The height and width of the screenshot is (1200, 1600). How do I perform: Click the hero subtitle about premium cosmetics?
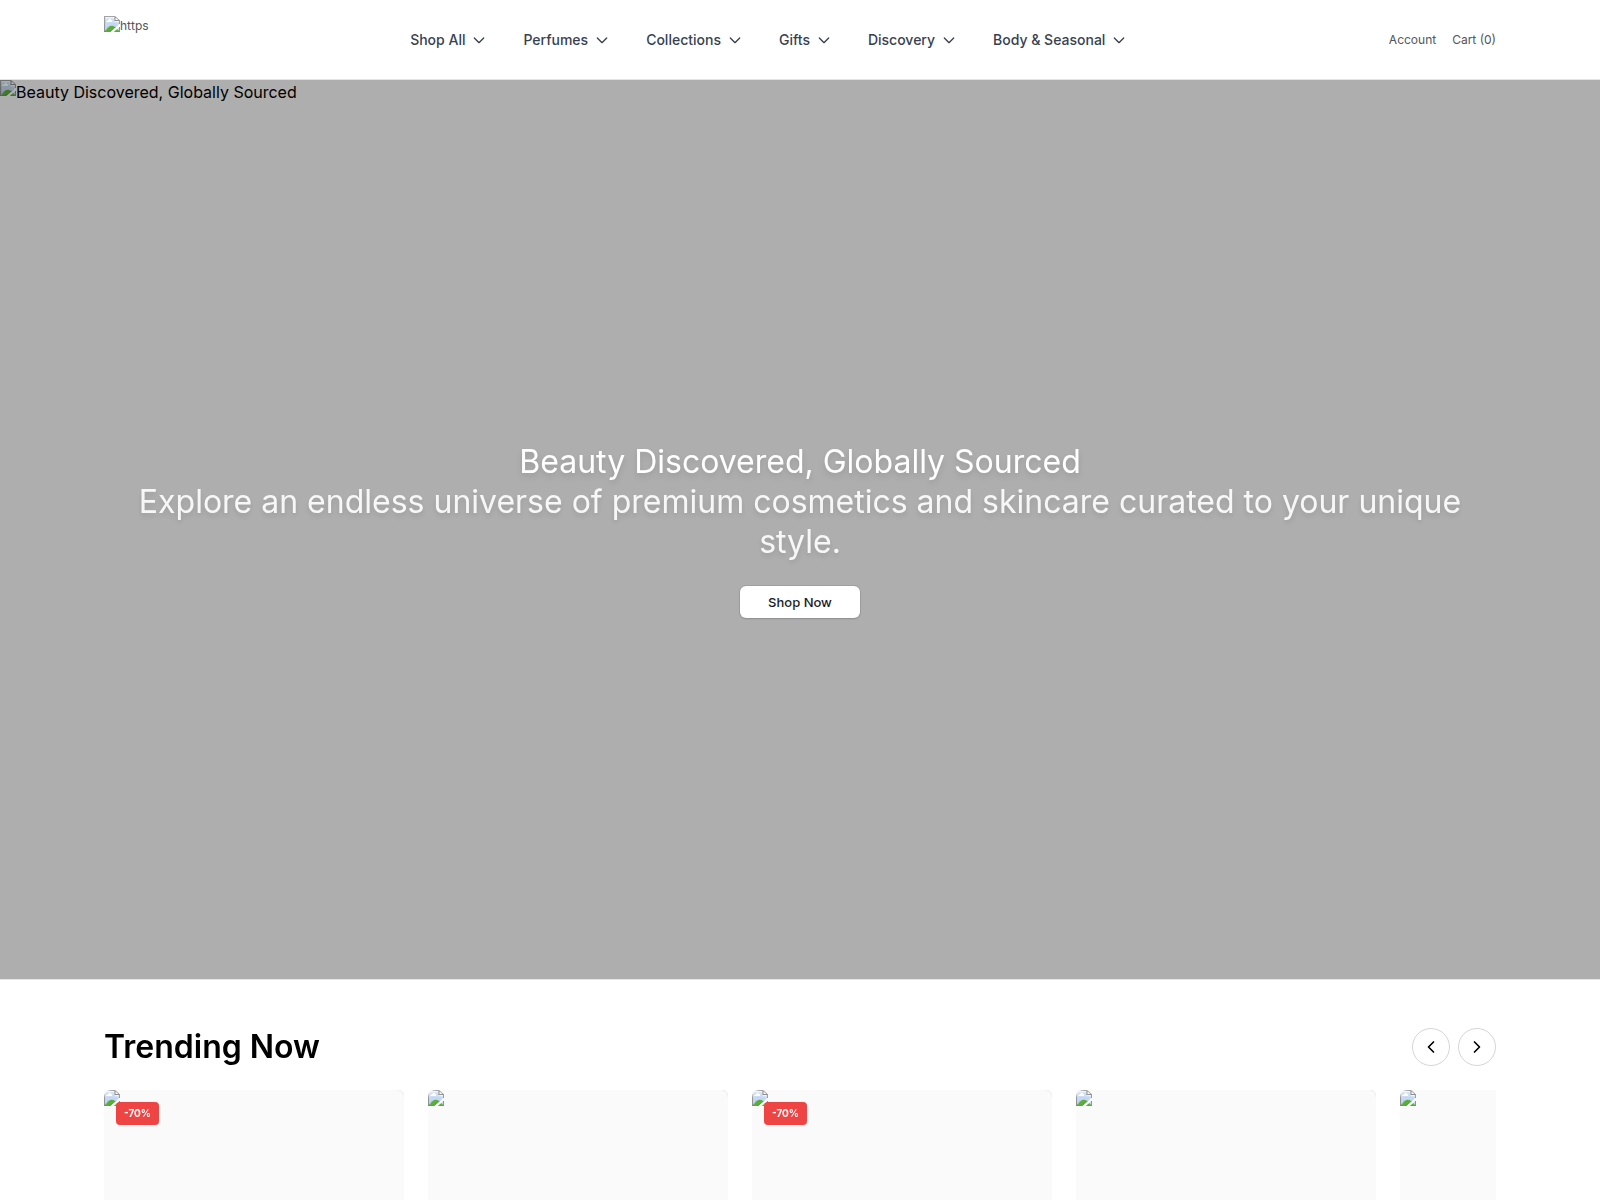pos(800,521)
